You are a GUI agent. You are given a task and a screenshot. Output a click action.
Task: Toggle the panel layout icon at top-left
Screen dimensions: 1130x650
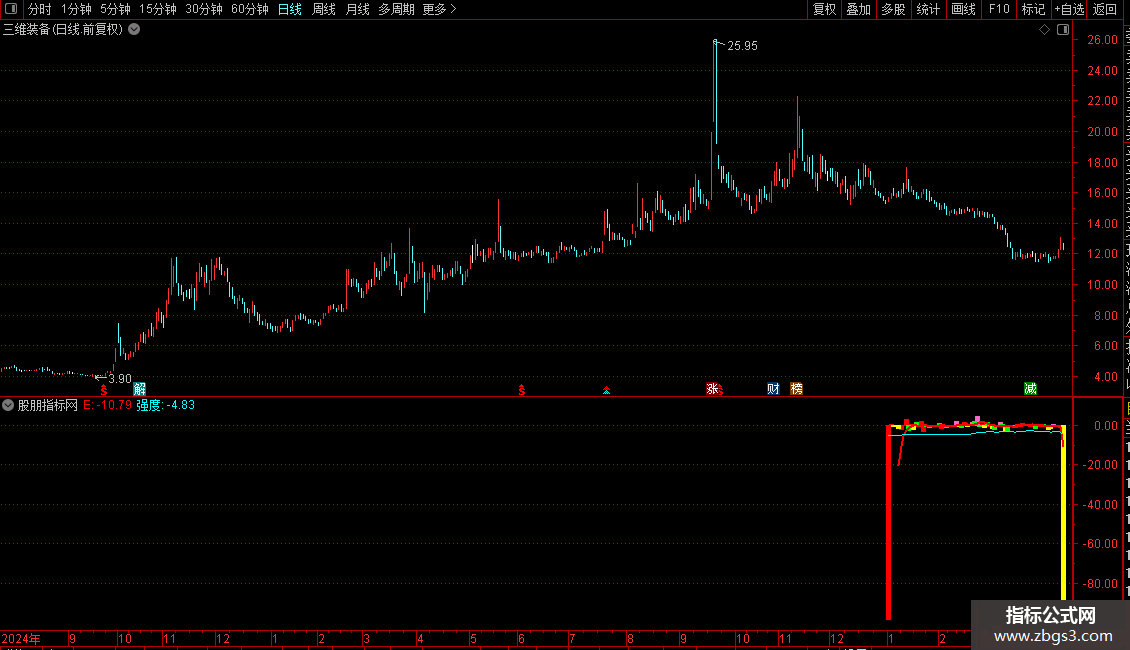pos(11,9)
